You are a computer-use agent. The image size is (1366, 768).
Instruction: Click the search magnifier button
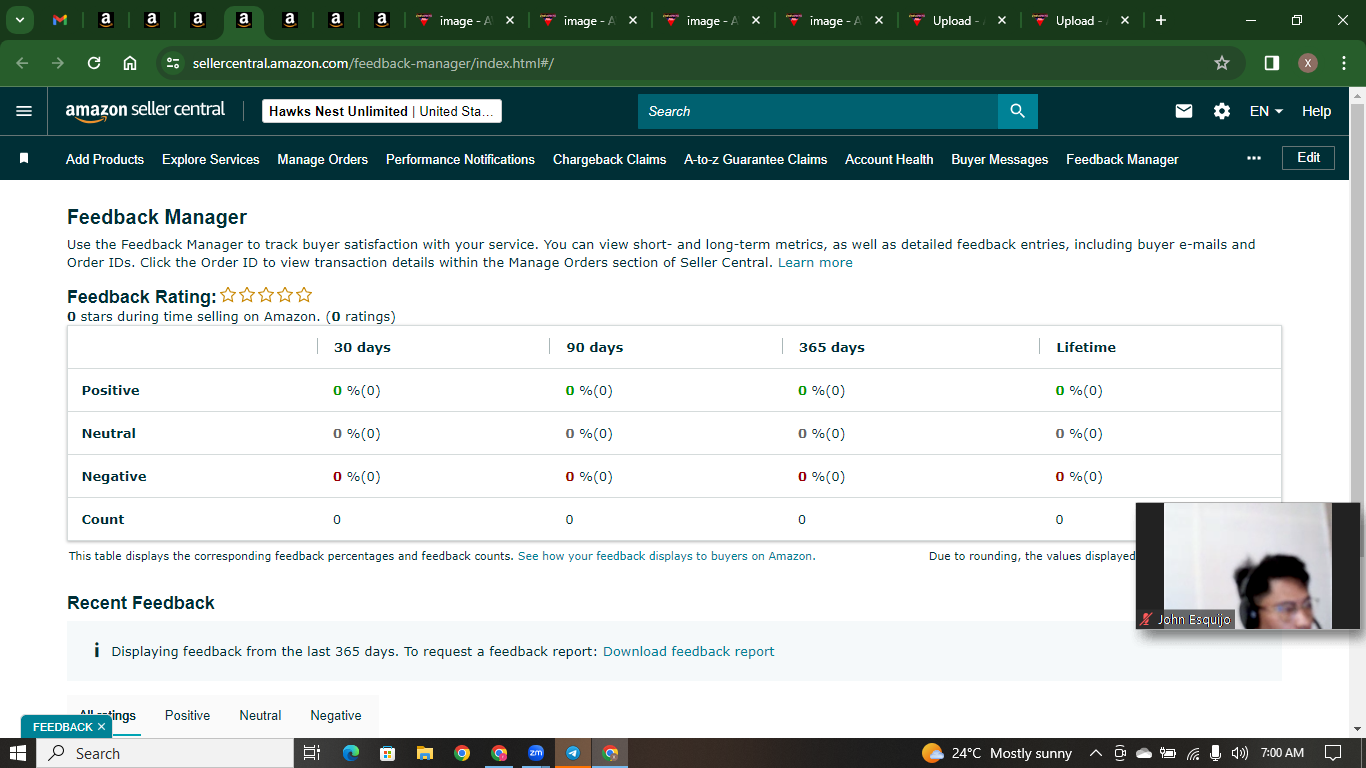[x=1017, y=111]
